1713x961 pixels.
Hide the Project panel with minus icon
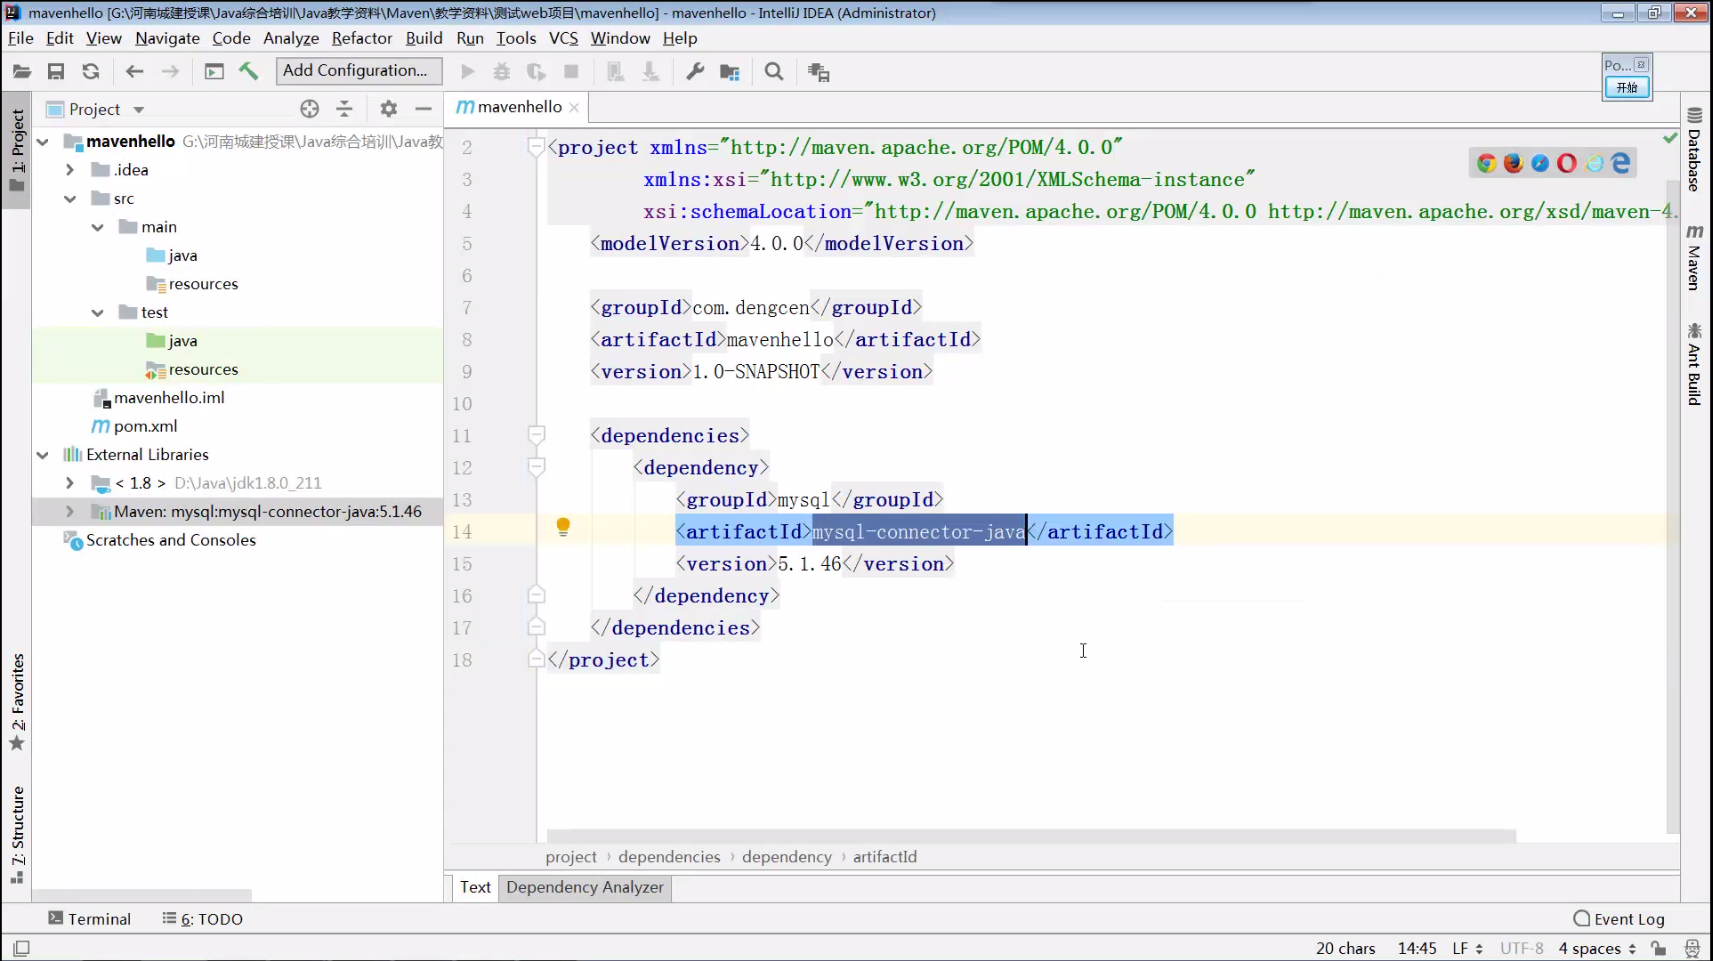point(424,109)
